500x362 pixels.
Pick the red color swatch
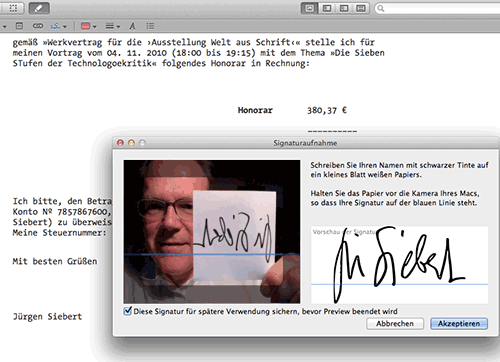pyautogui.click(x=86, y=26)
